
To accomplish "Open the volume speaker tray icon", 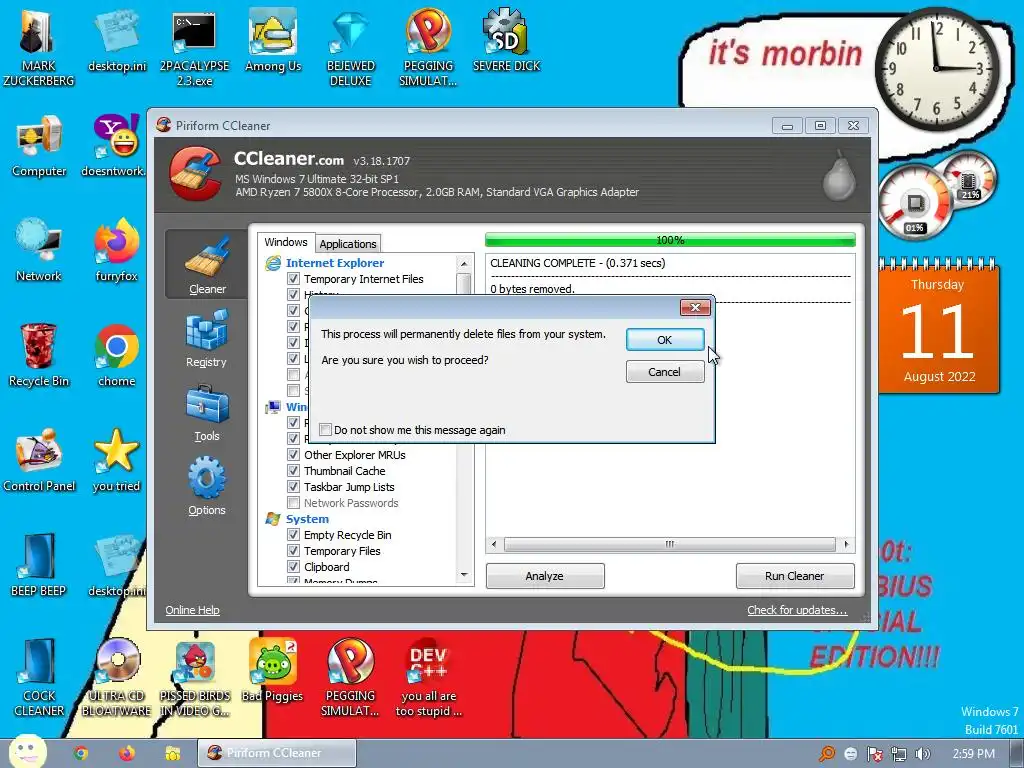I will 923,754.
